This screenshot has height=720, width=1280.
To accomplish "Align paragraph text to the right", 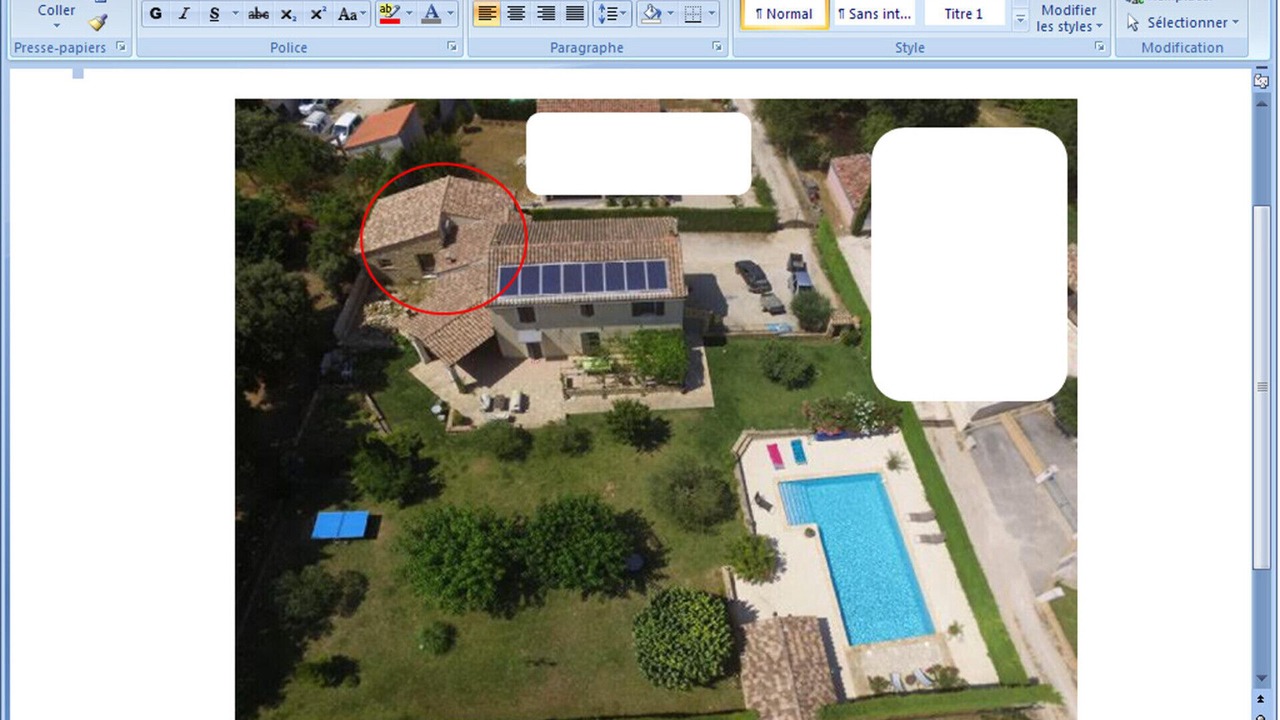I will (x=546, y=14).
